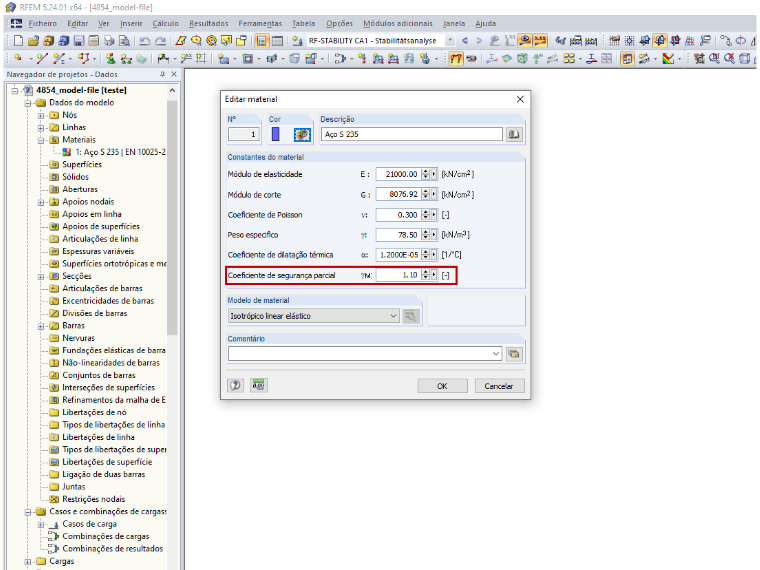Open the Comentário combo box dropdown
The width and height of the screenshot is (760, 570).
click(496, 354)
